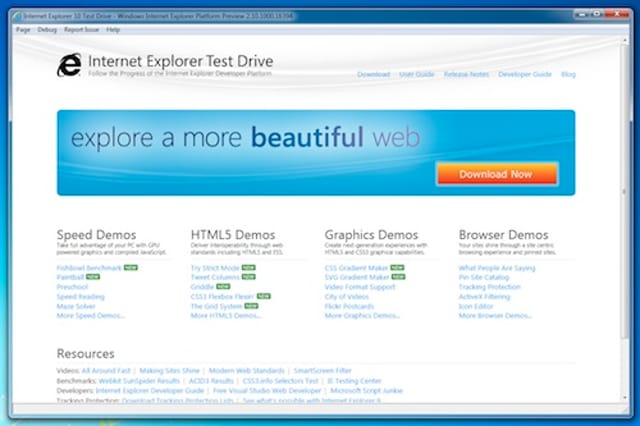This screenshot has width=640, height=426.
Task: Open City of Videos demo
Action: (x=347, y=297)
